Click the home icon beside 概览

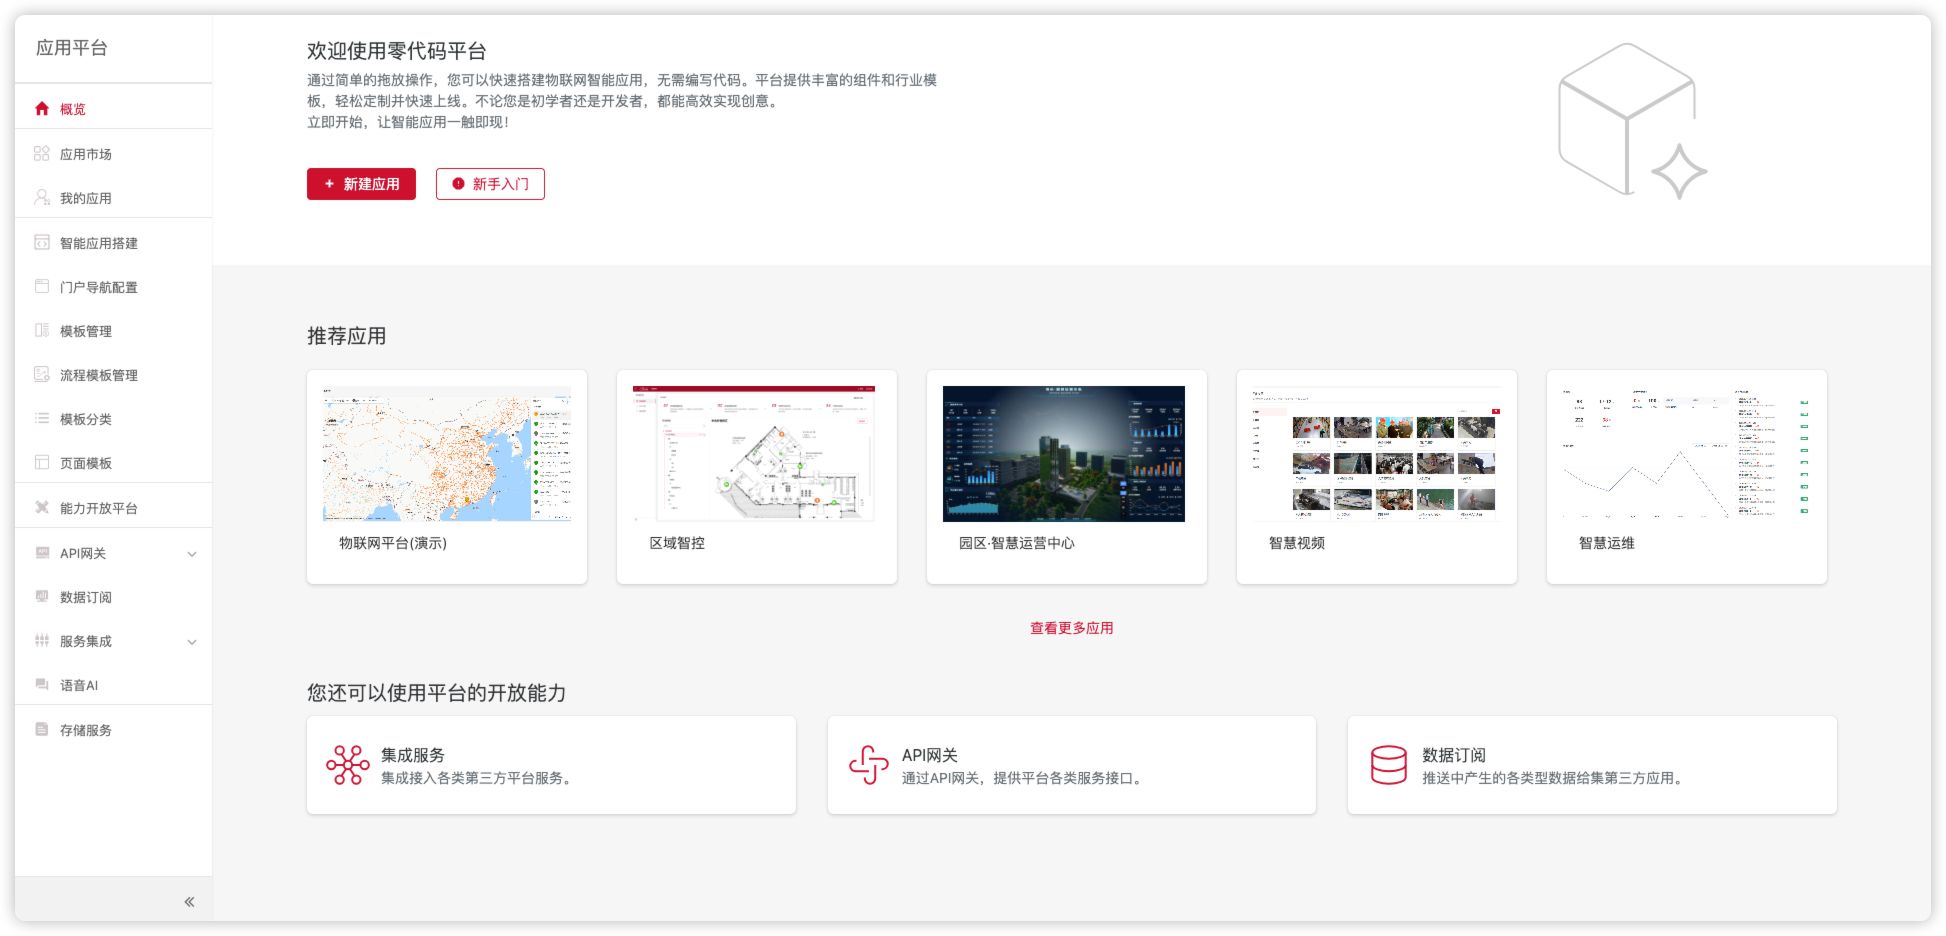42,109
